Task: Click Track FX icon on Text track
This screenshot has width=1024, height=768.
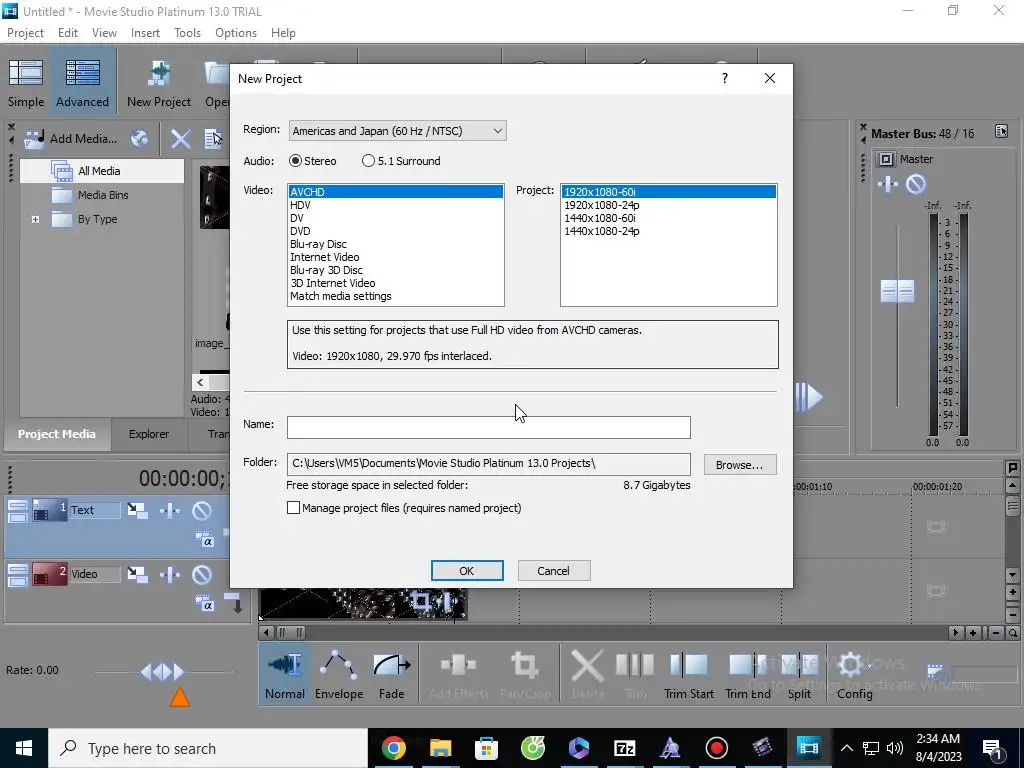Action: 170,510
